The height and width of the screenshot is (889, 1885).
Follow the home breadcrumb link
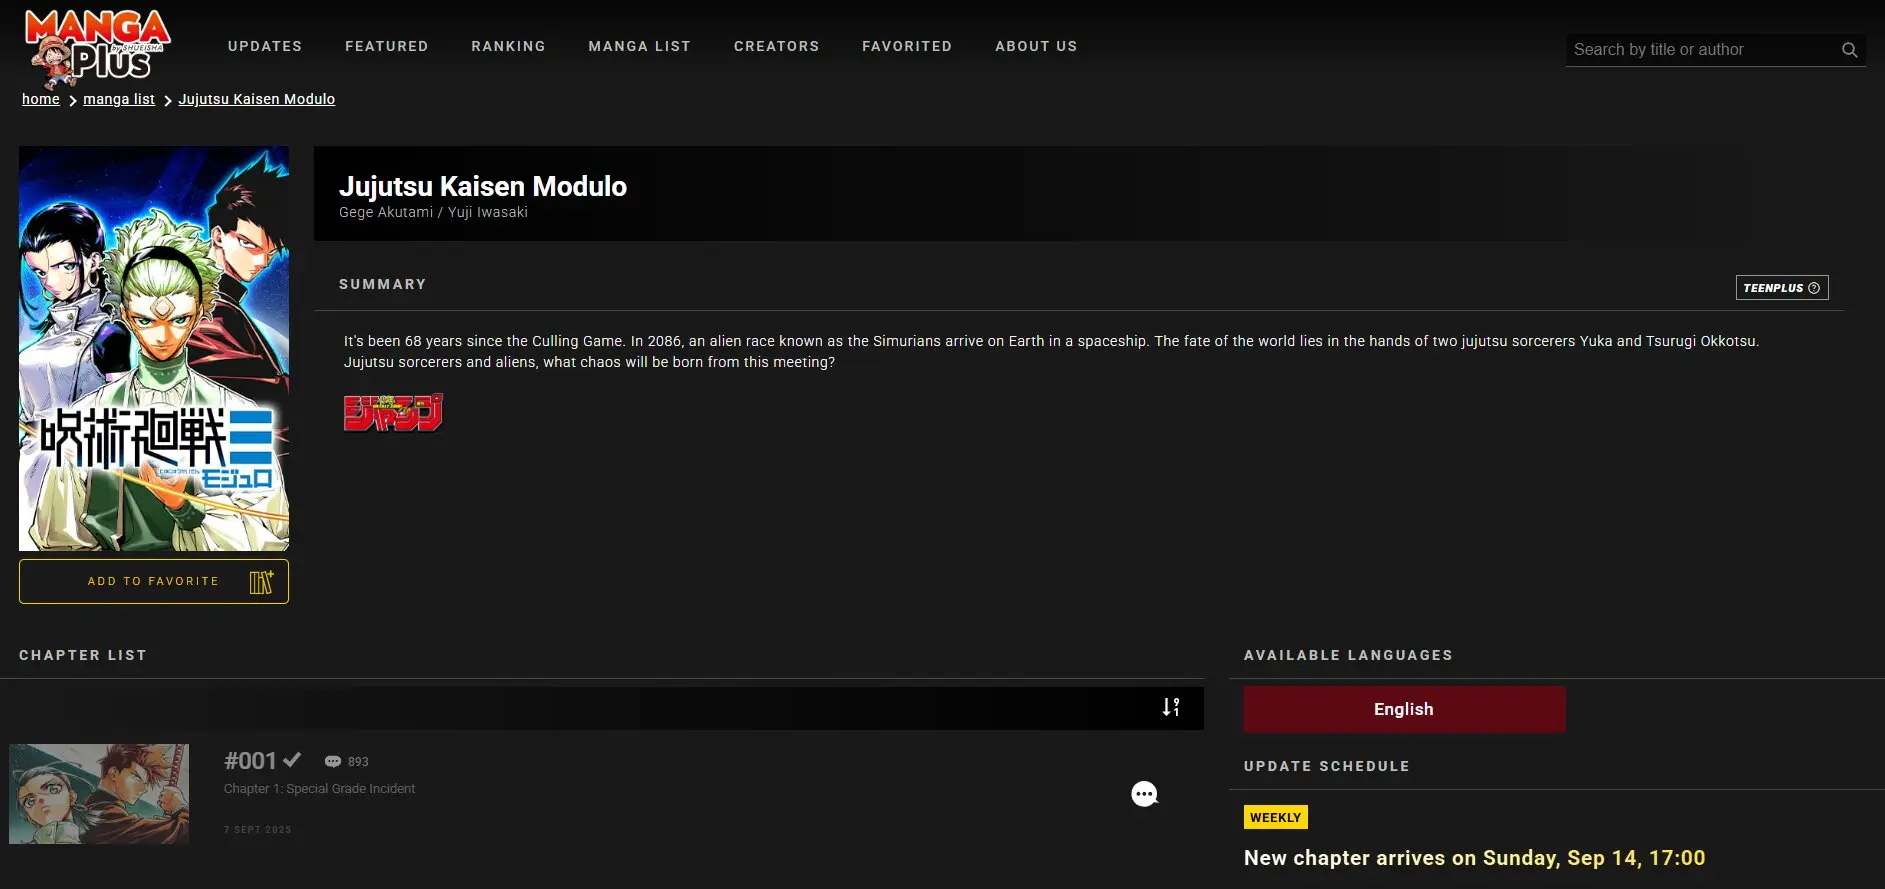41,99
